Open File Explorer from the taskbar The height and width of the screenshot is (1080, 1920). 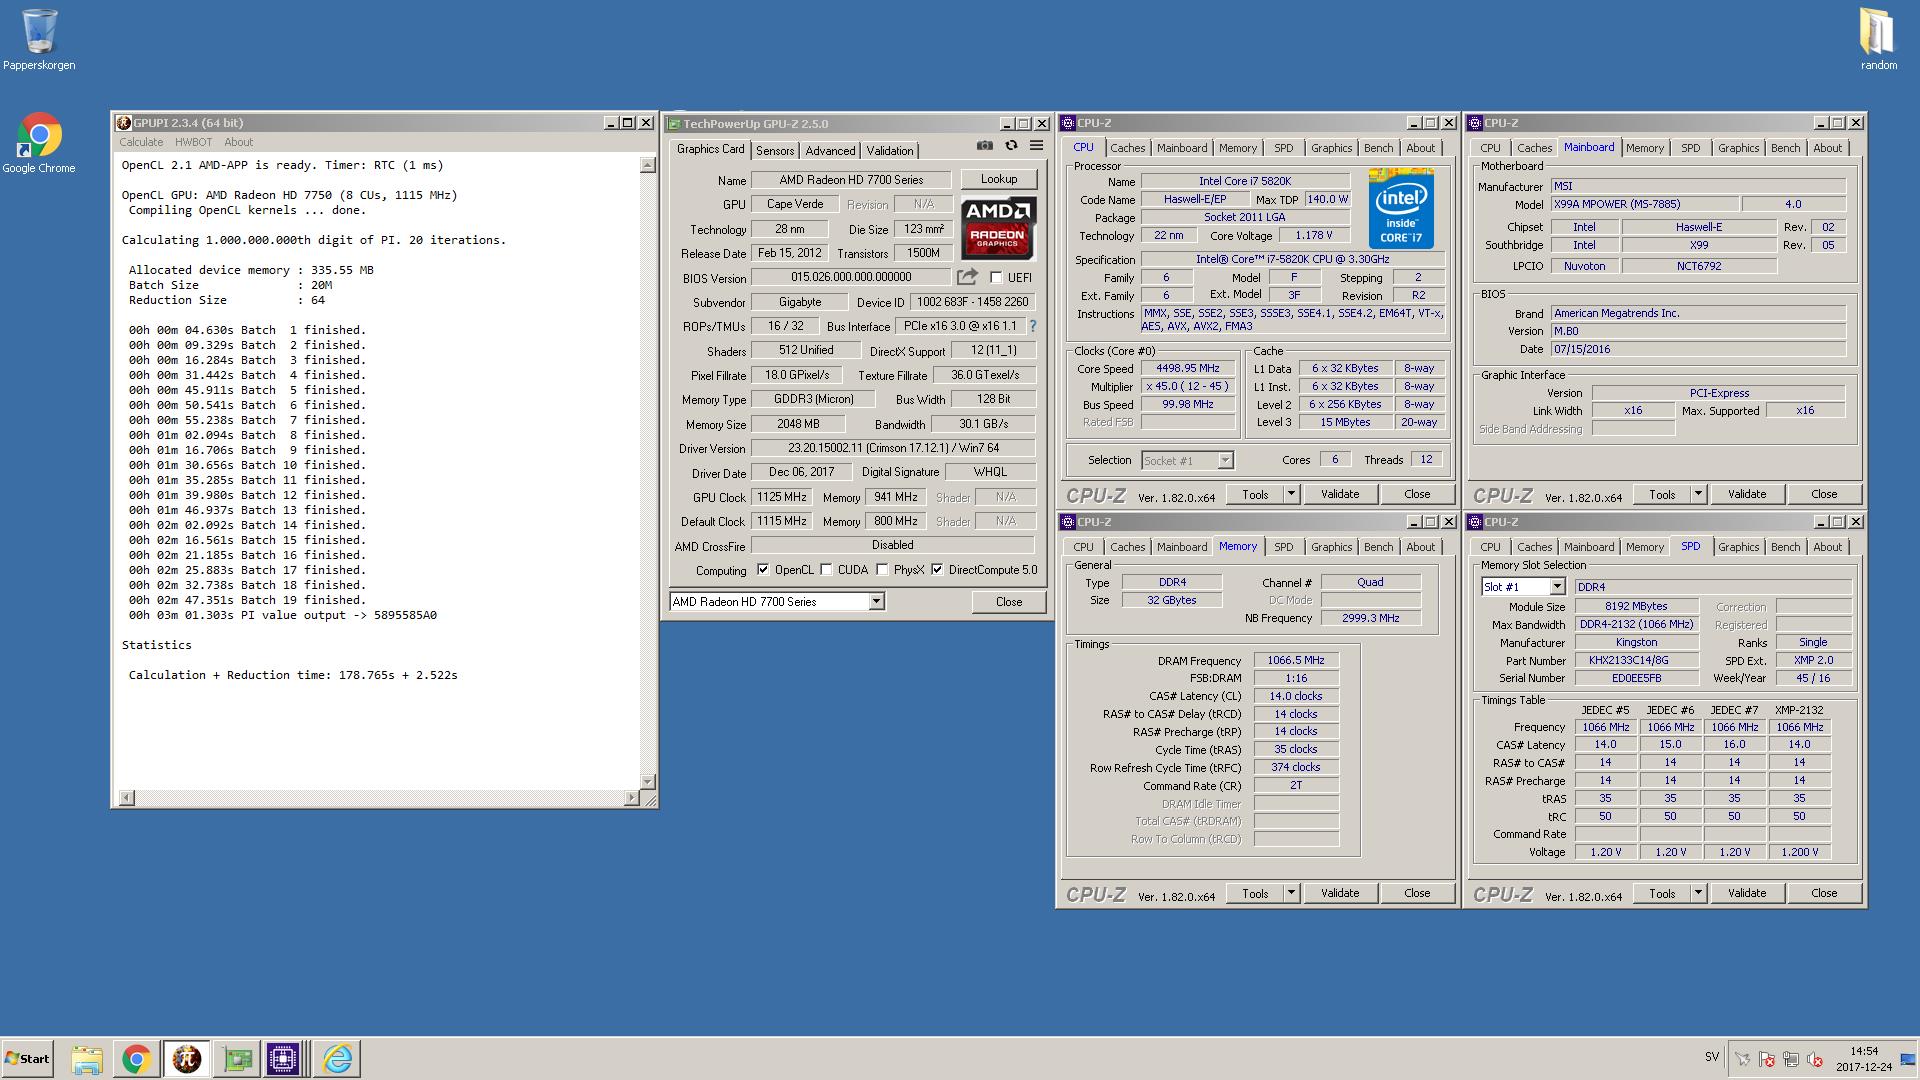coord(87,1059)
